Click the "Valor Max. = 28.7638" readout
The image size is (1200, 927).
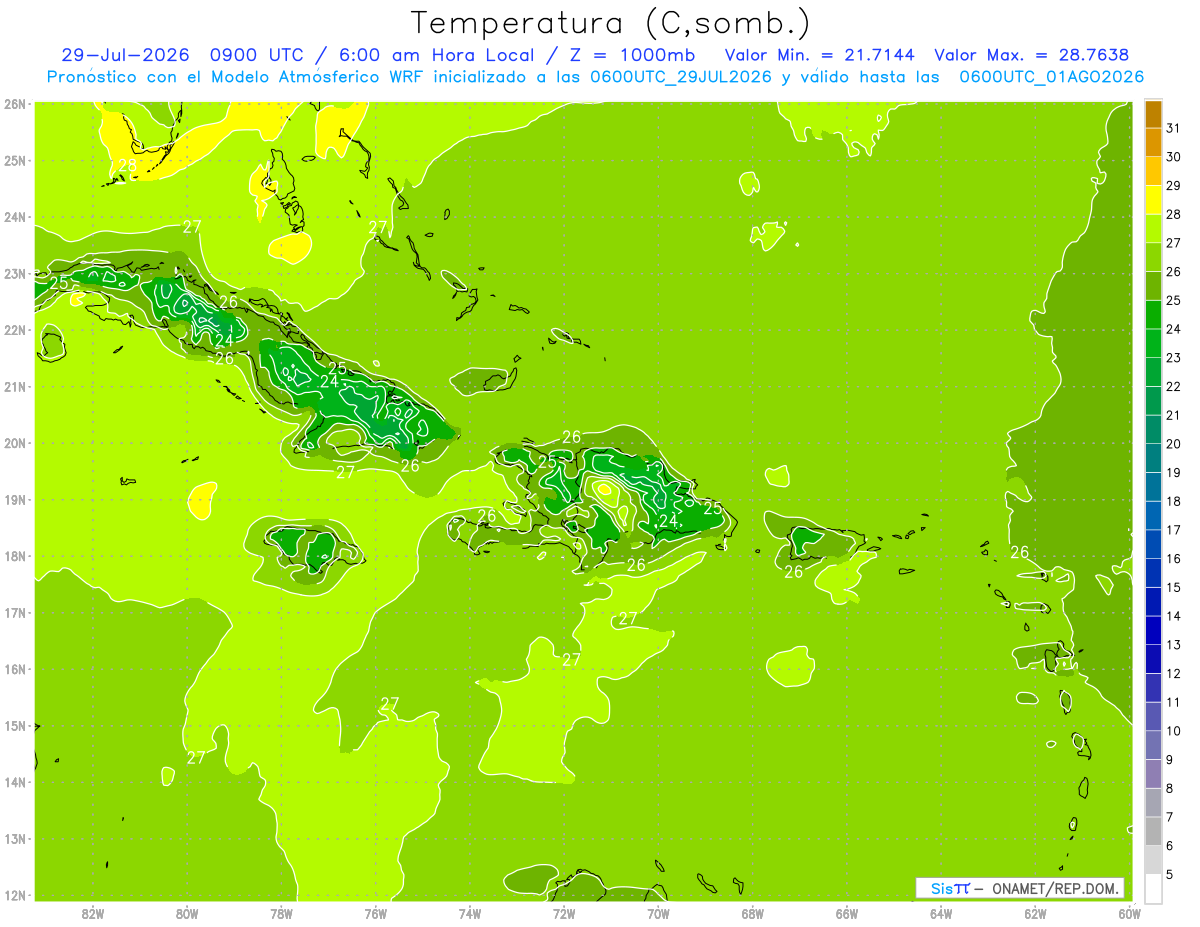click(x=1034, y=55)
